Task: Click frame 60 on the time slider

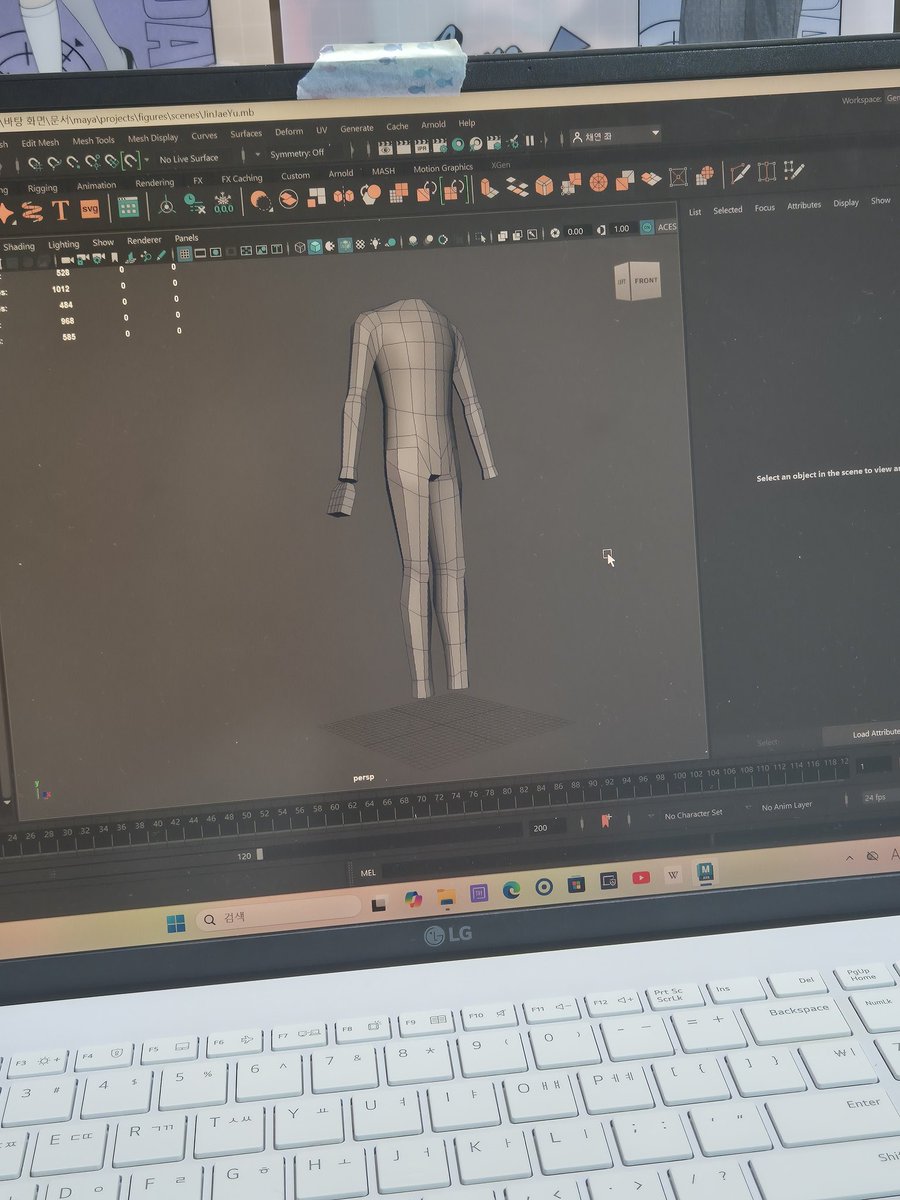Action: tap(334, 807)
